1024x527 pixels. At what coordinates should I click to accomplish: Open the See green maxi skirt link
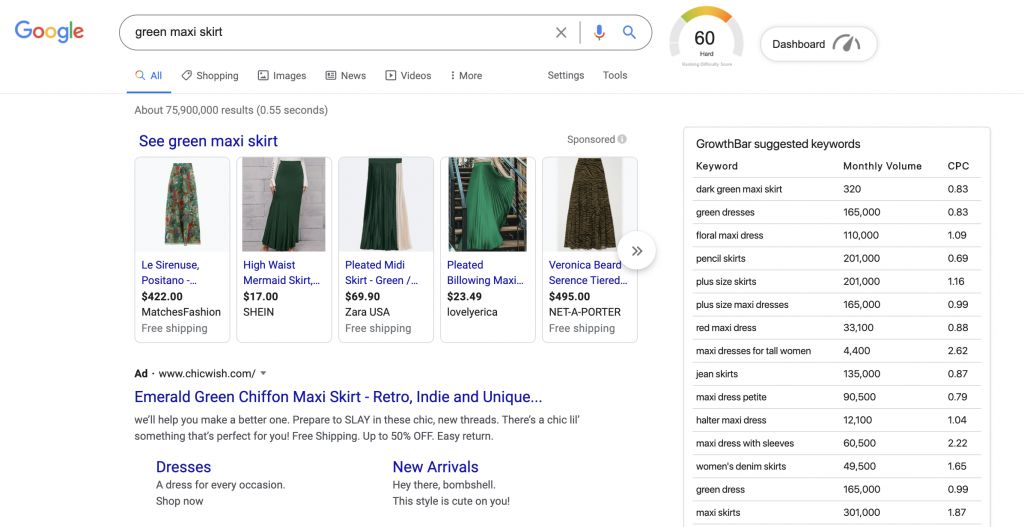coord(208,141)
